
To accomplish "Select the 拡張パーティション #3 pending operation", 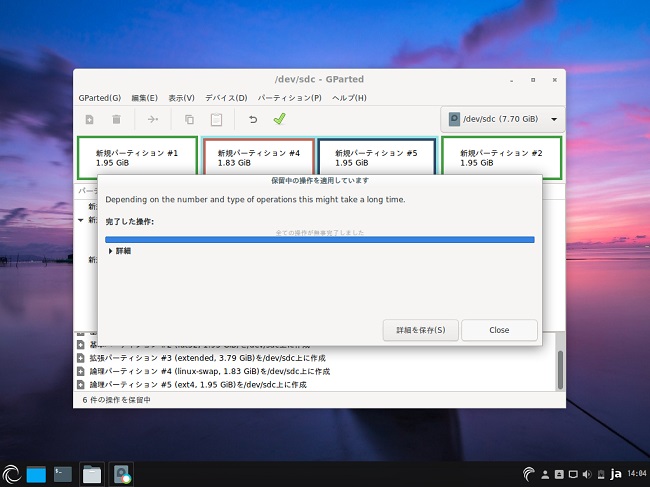I will tap(207, 358).
